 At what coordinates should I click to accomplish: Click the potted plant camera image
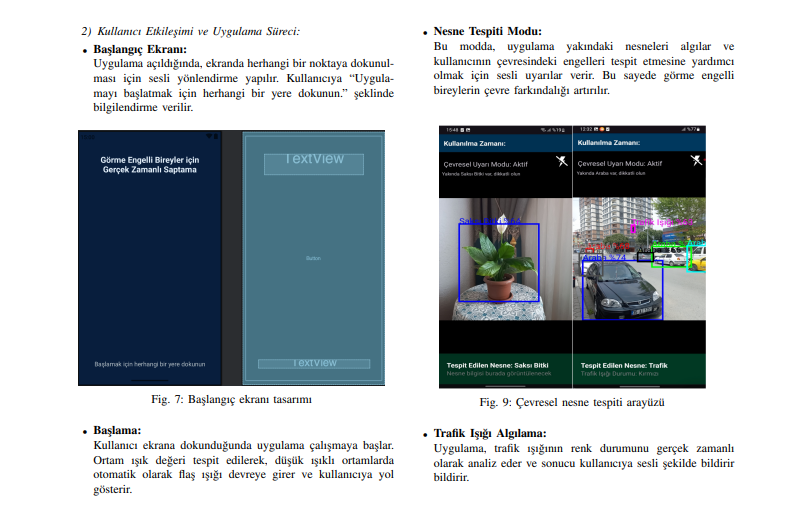click(x=506, y=259)
